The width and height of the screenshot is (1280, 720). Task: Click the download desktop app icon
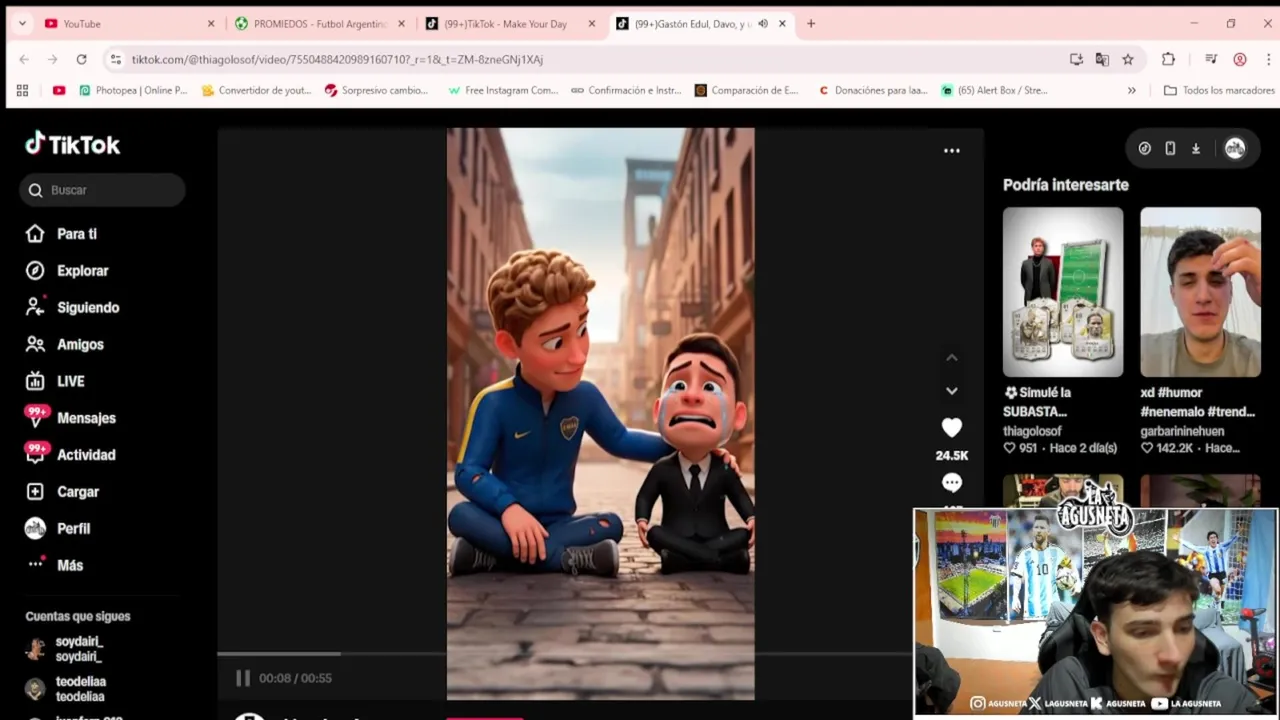[x=1196, y=149]
